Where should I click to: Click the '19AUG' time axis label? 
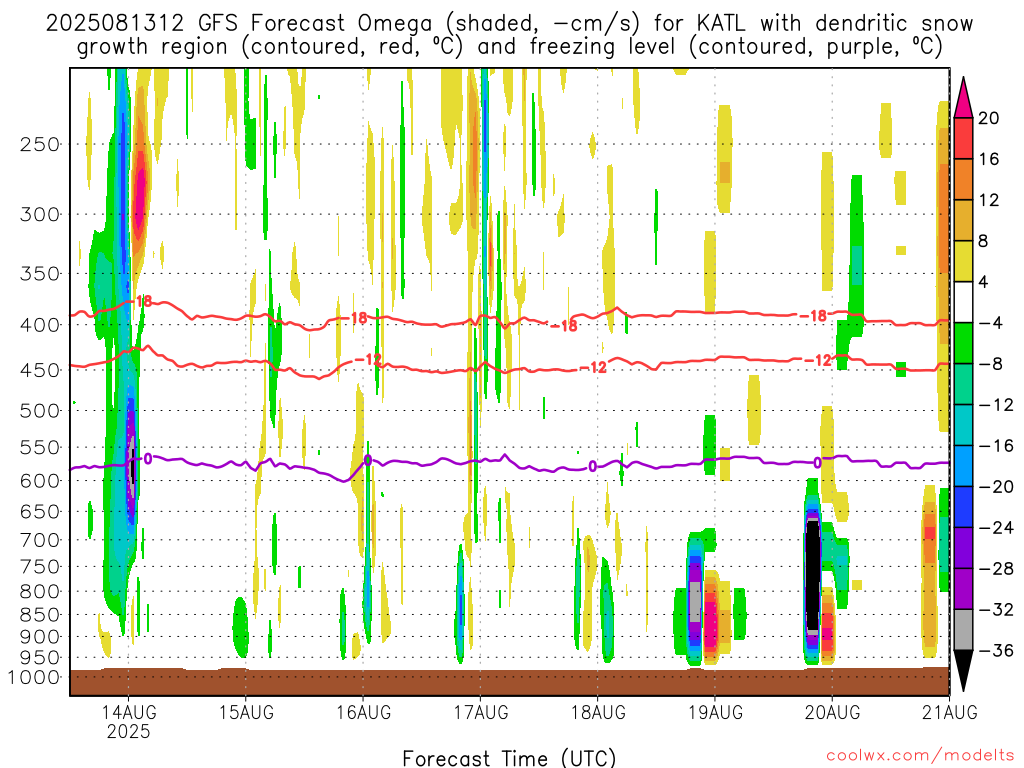coord(716,712)
